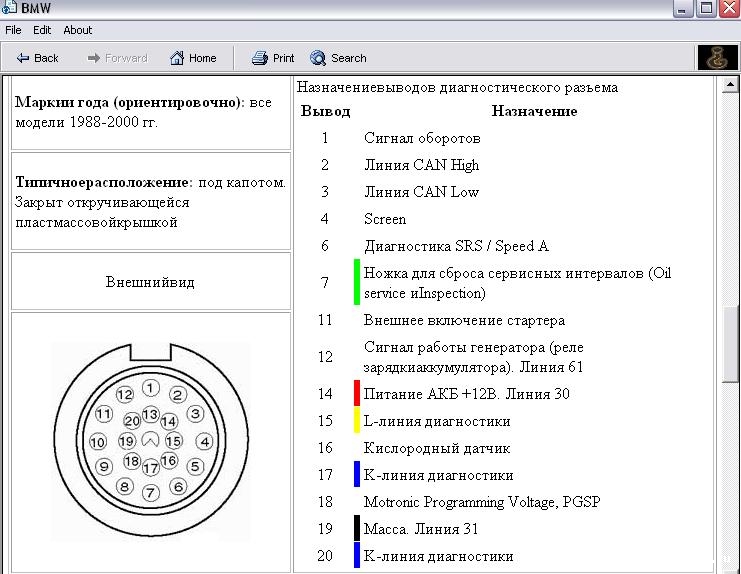
Task: Open Search from the toolbar
Action: [338, 58]
